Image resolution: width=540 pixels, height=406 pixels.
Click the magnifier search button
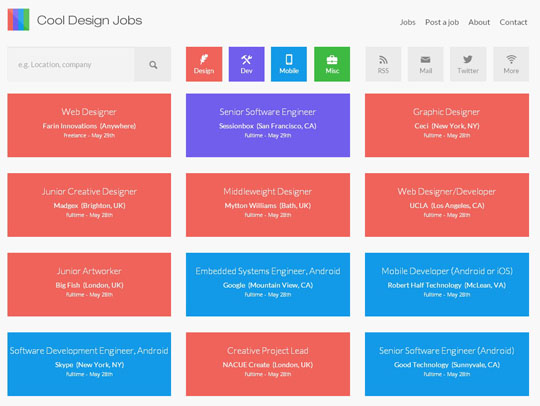point(153,64)
